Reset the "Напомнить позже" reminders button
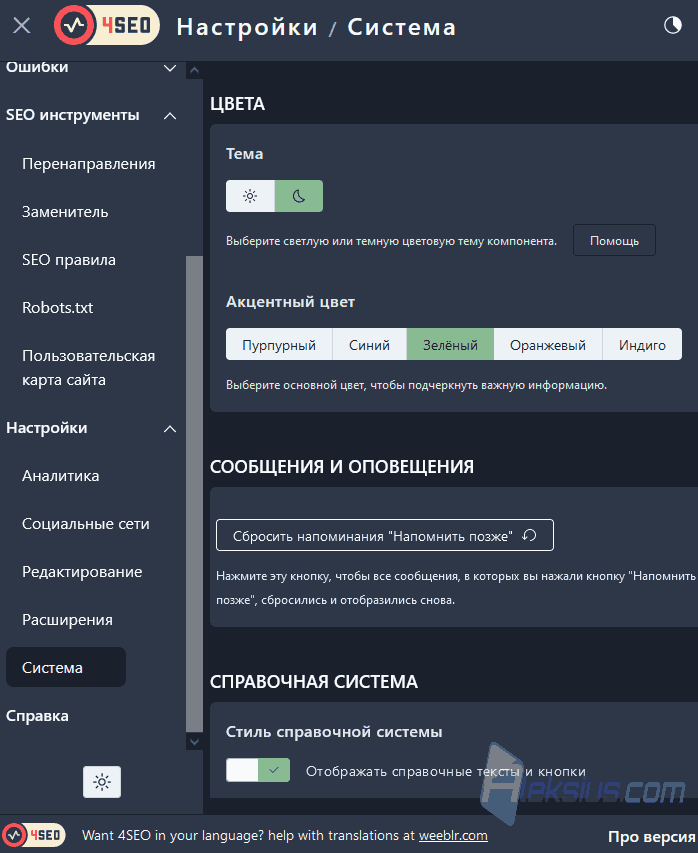This screenshot has width=698, height=853. pos(385,535)
